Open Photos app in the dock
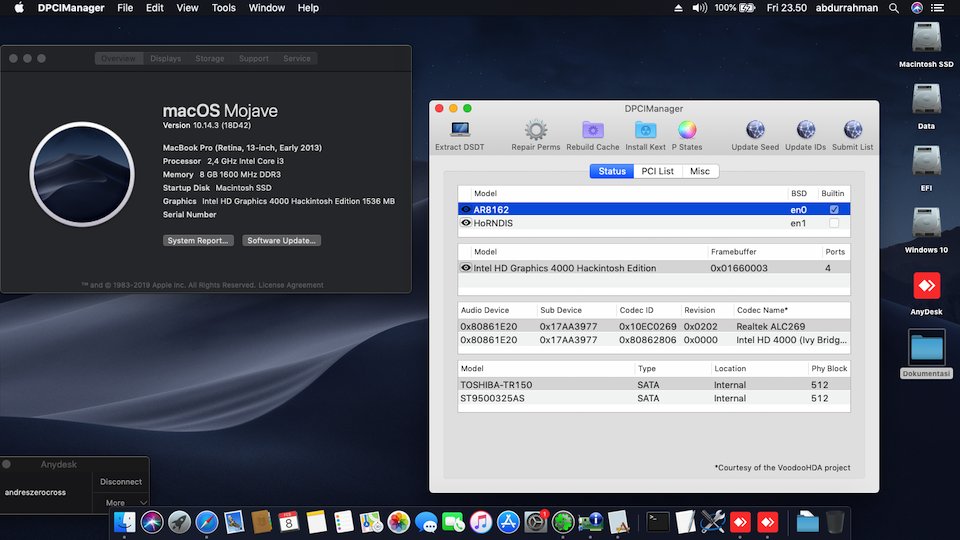The image size is (960, 540). pos(399,522)
